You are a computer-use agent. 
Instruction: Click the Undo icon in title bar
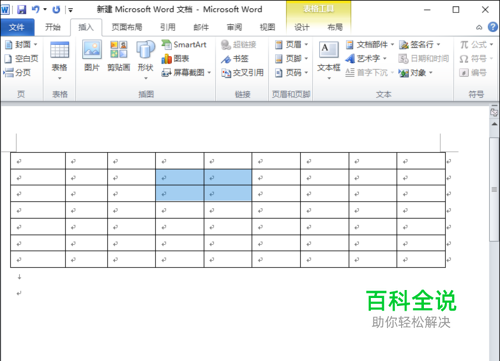(x=36, y=10)
